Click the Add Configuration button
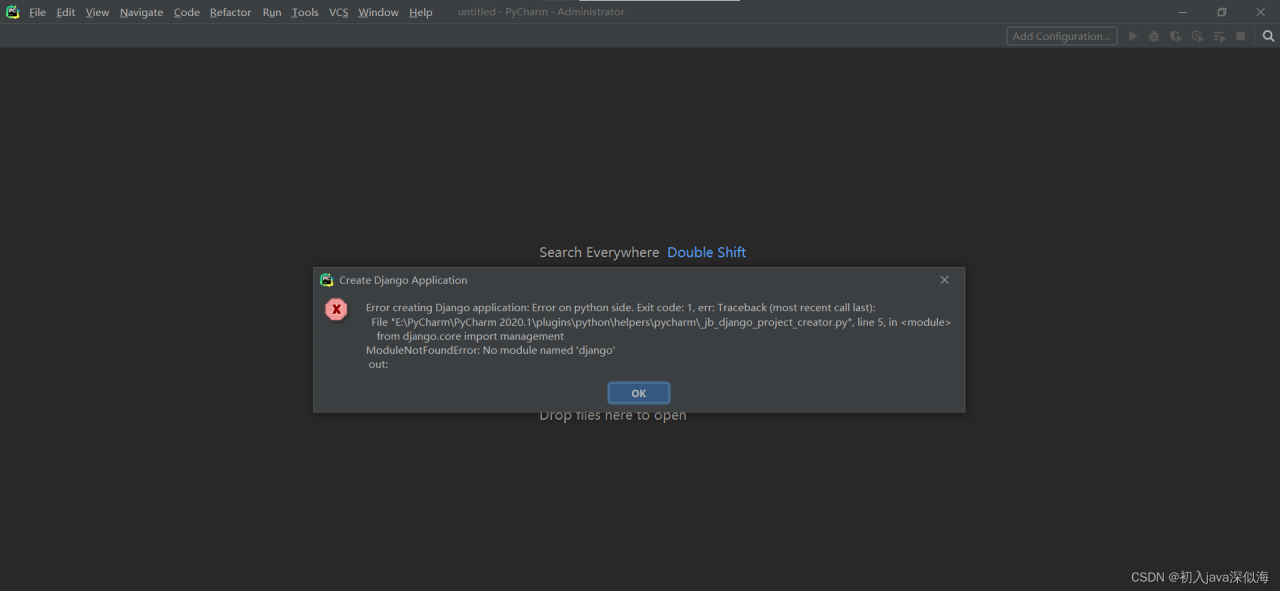The height and width of the screenshot is (591, 1280). point(1062,36)
